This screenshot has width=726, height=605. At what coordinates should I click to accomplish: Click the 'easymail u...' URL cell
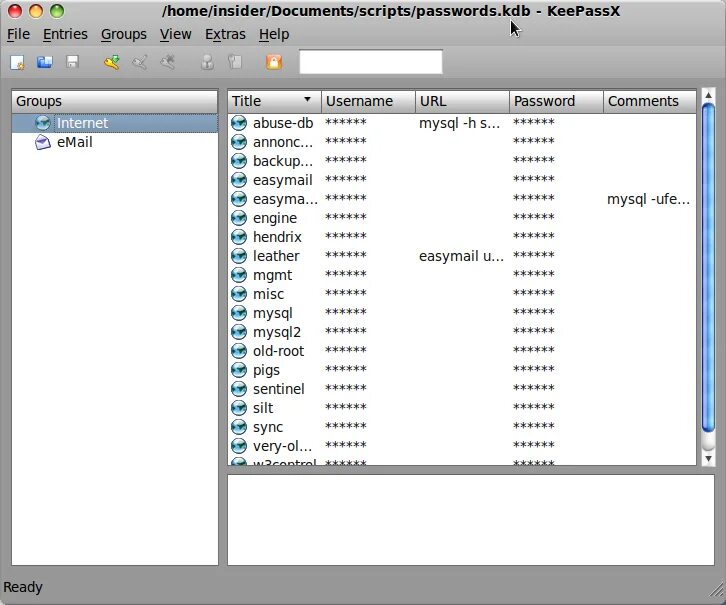point(461,256)
